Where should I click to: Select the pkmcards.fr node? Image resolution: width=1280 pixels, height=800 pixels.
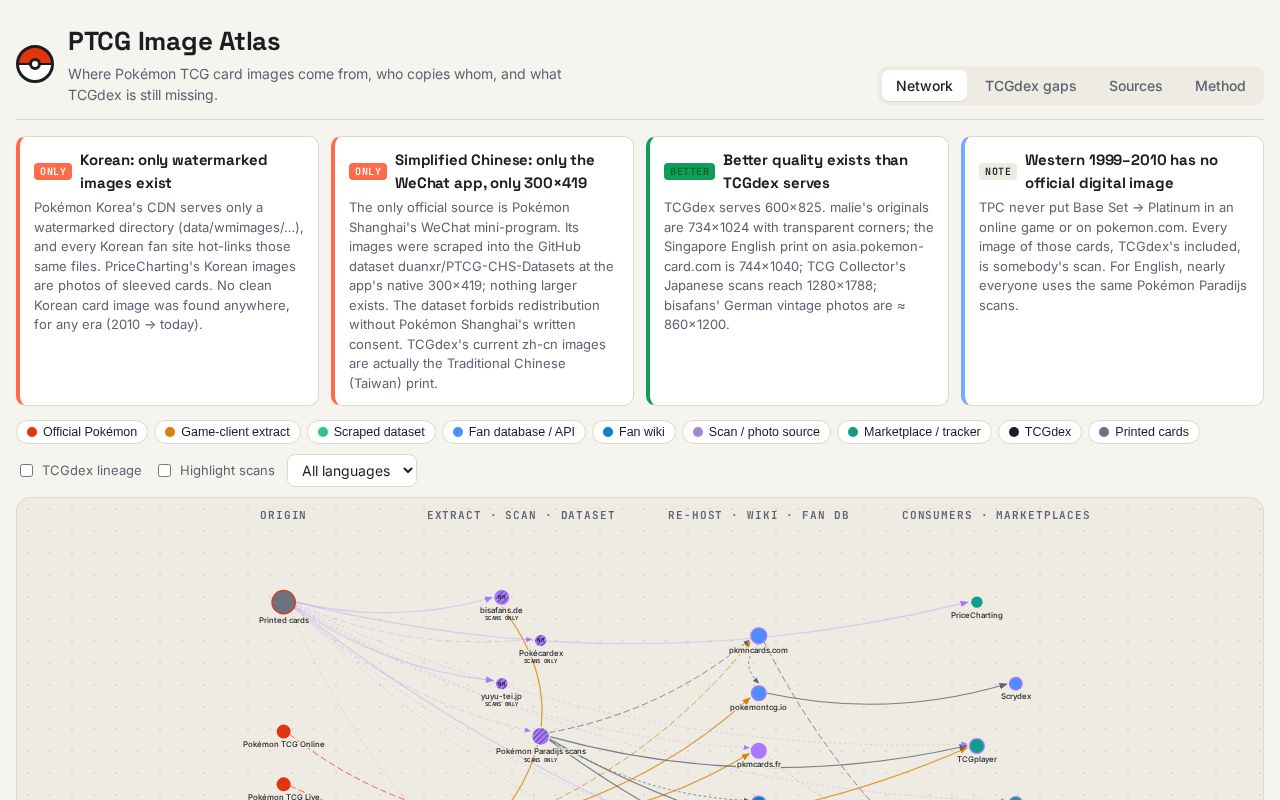click(759, 751)
